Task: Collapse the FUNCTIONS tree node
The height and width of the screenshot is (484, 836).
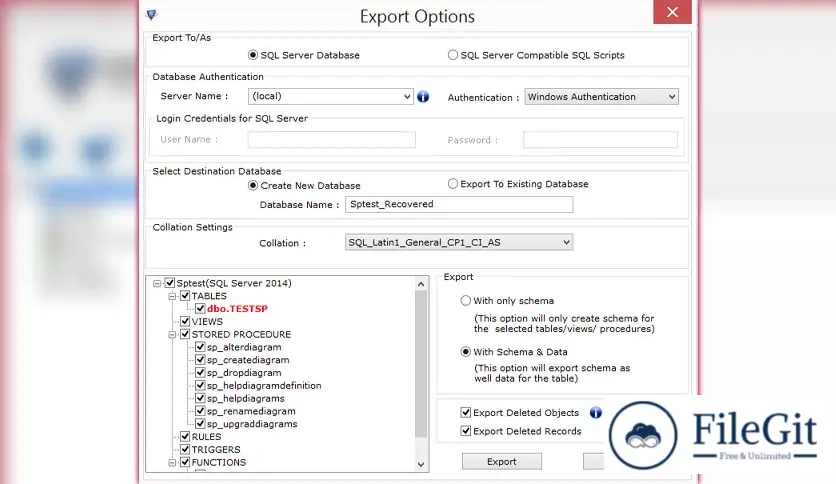Action: (172, 463)
